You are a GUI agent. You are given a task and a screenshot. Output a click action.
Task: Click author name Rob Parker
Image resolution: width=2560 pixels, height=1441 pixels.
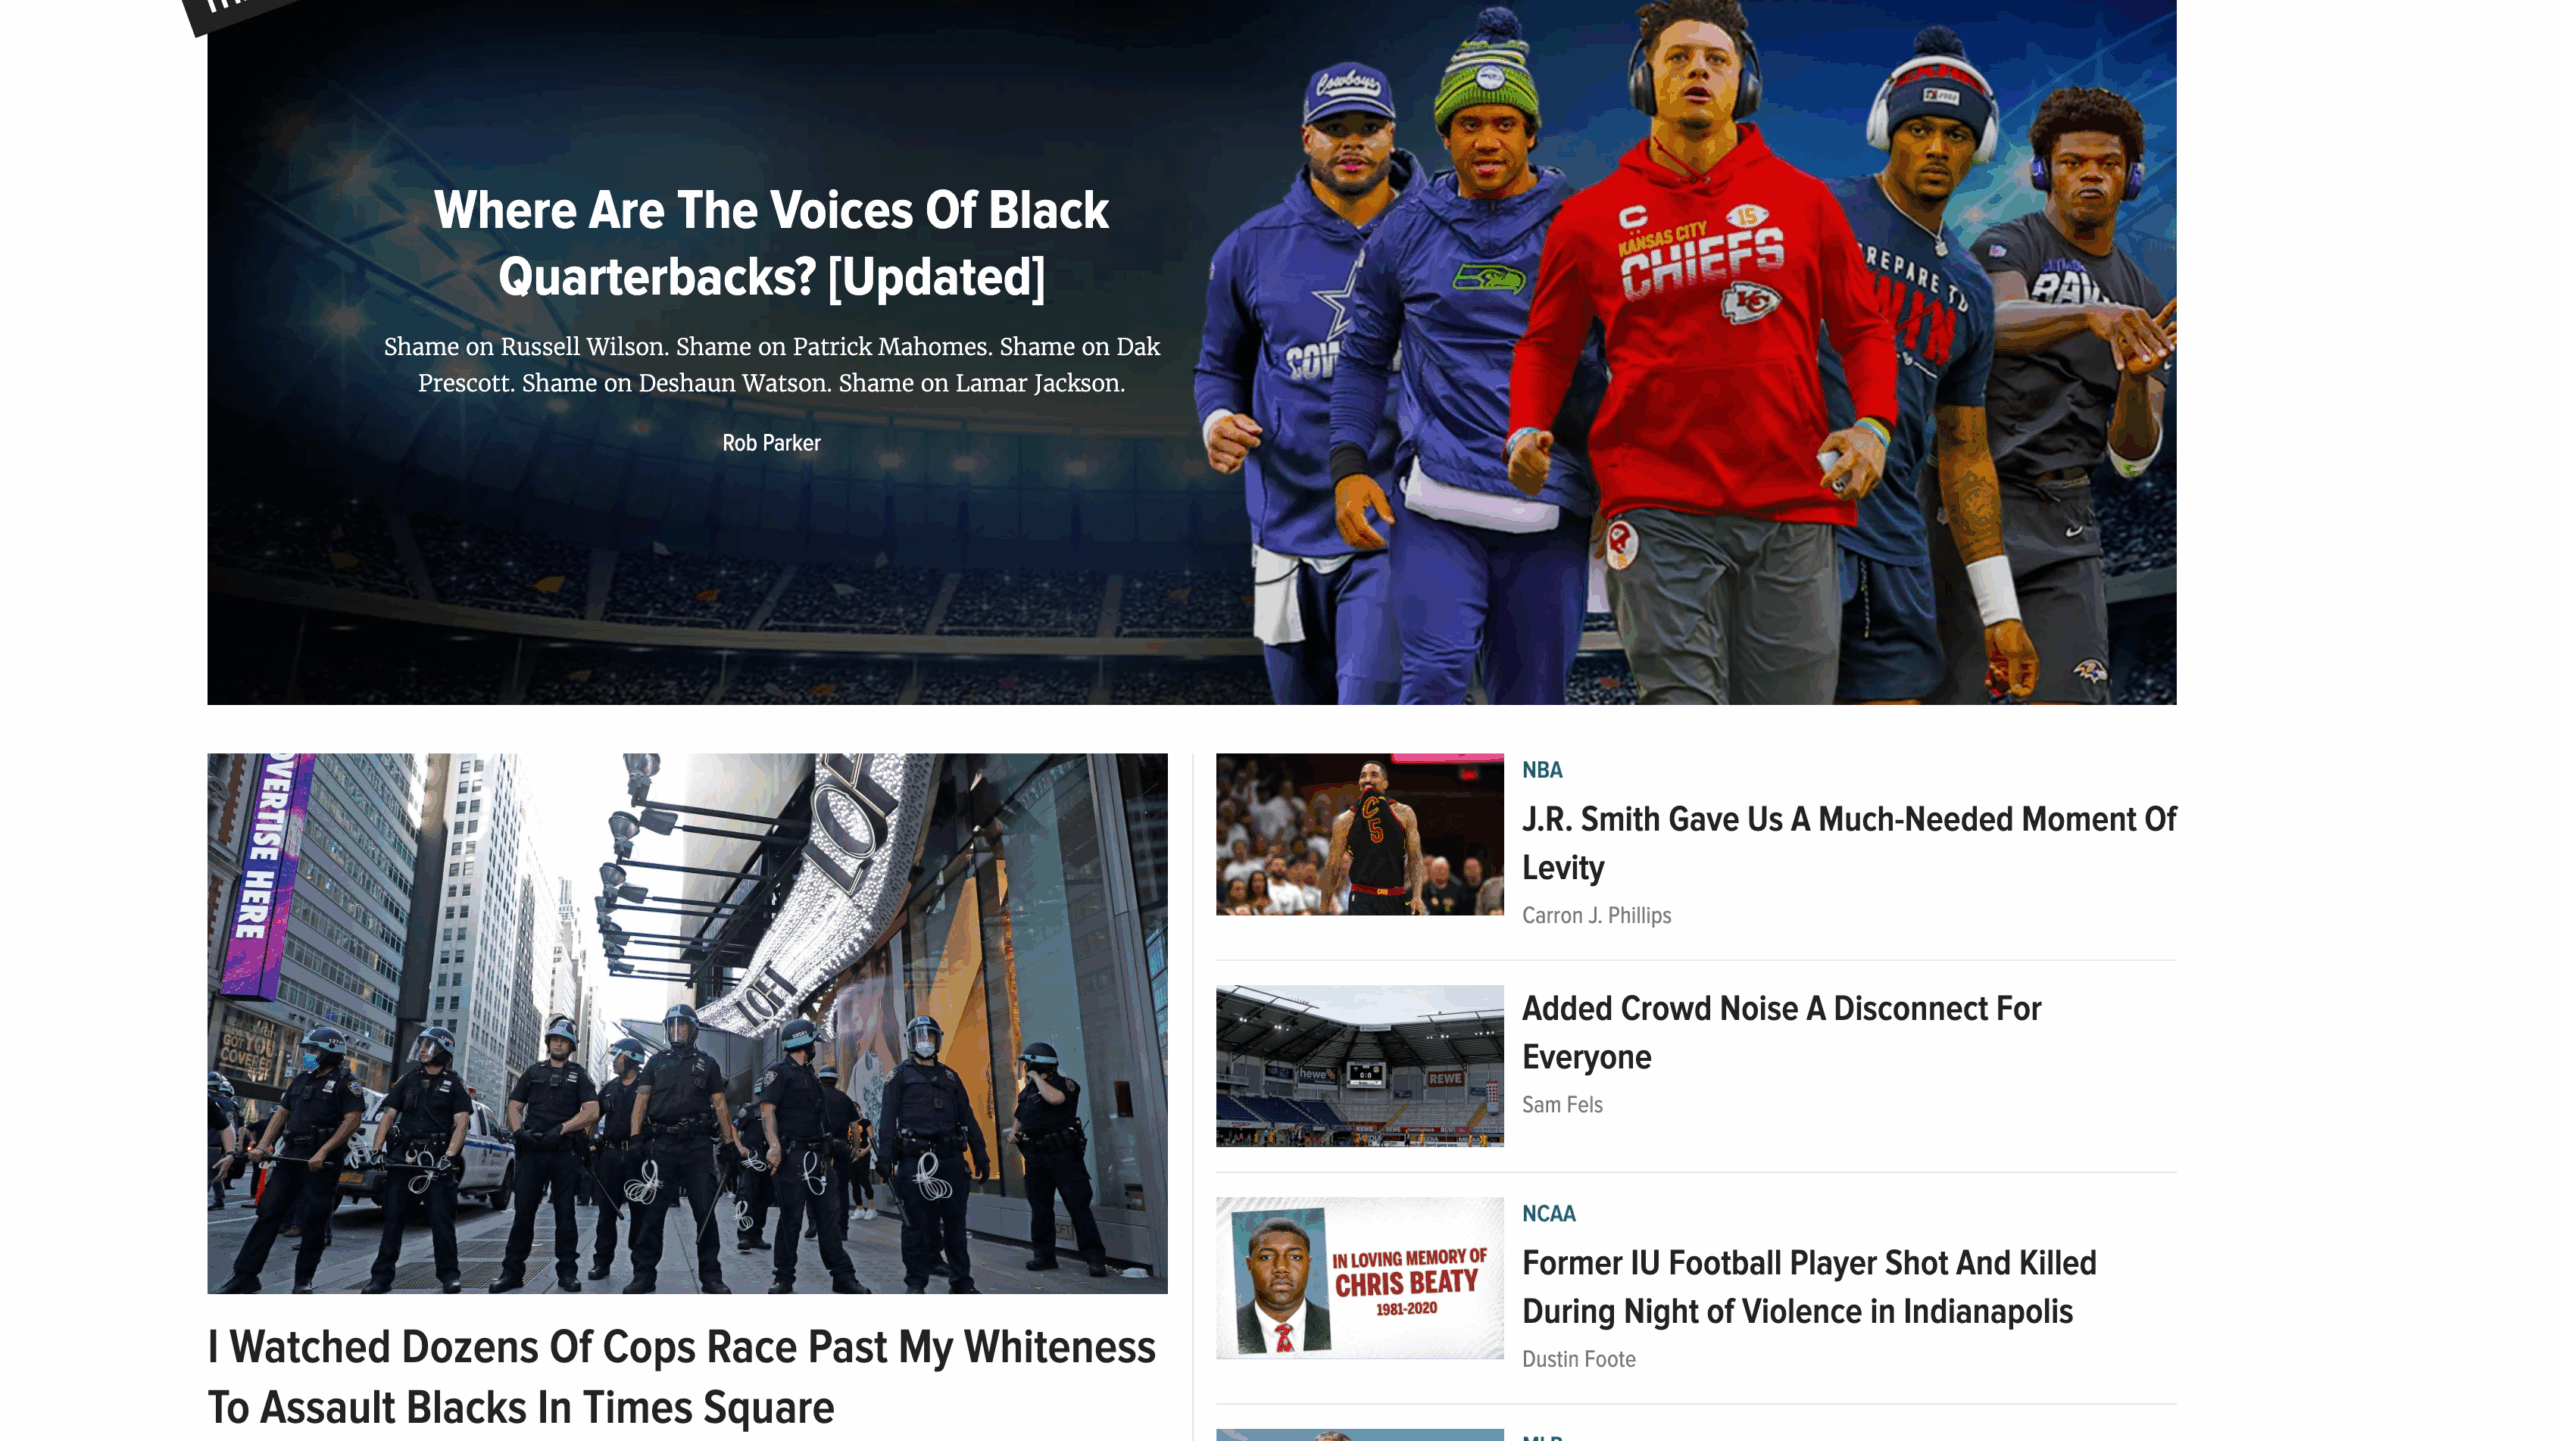tap(771, 443)
